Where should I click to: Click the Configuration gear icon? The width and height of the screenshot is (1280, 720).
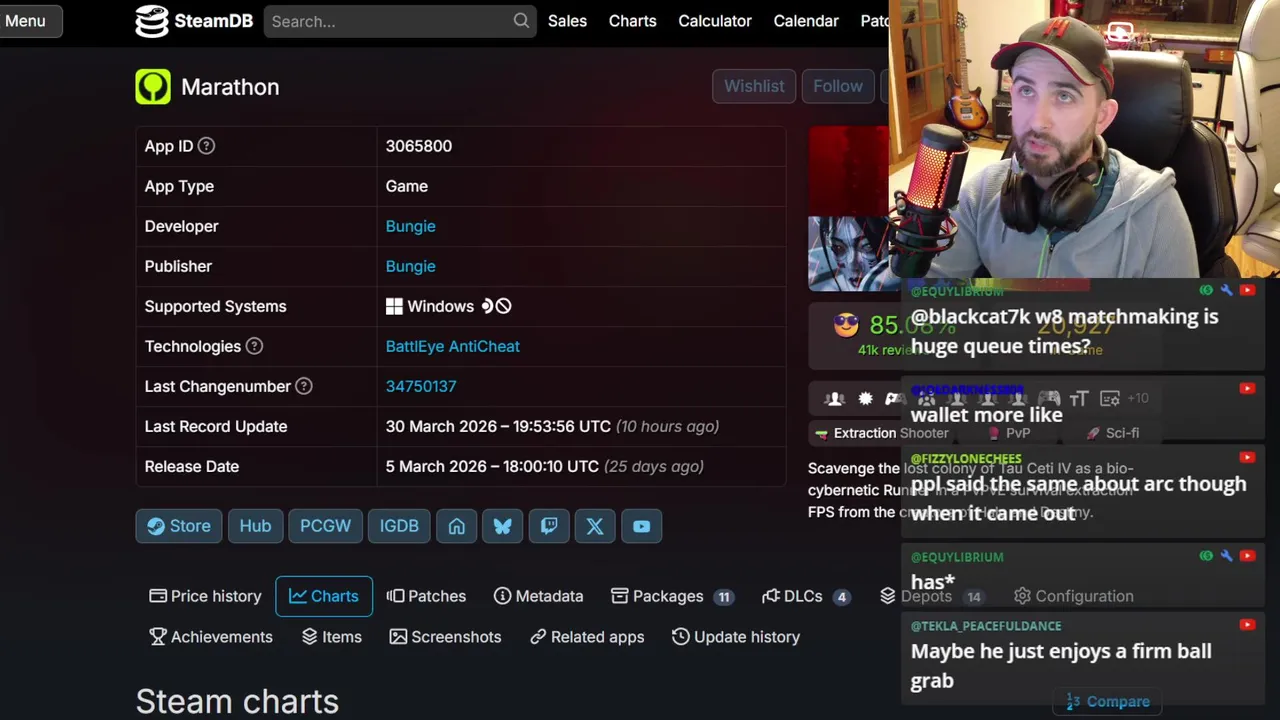pyautogui.click(x=1022, y=596)
